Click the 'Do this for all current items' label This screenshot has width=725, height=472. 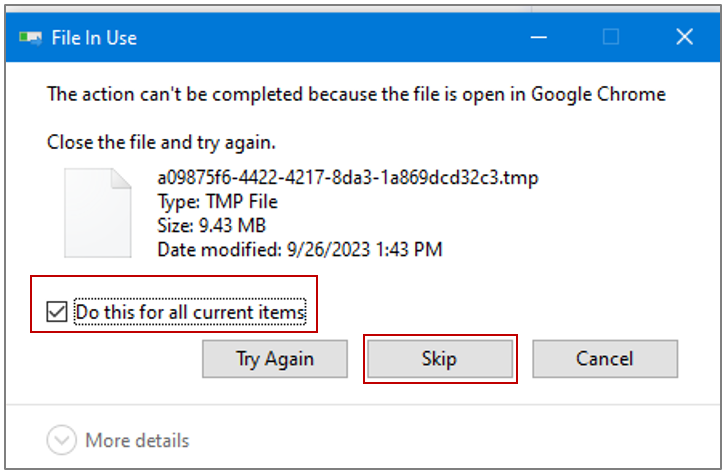pos(190,312)
